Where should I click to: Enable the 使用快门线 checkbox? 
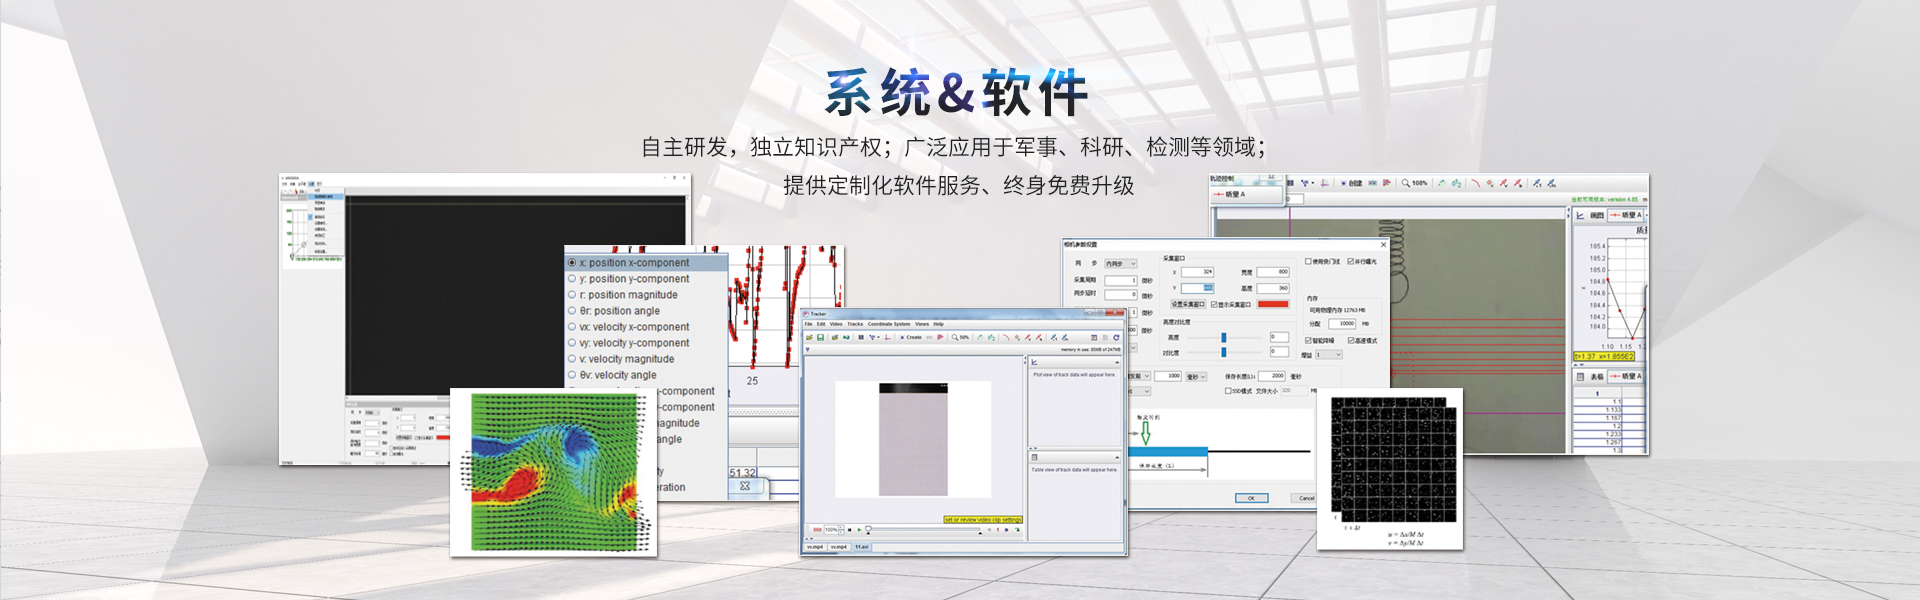[x=1308, y=262]
